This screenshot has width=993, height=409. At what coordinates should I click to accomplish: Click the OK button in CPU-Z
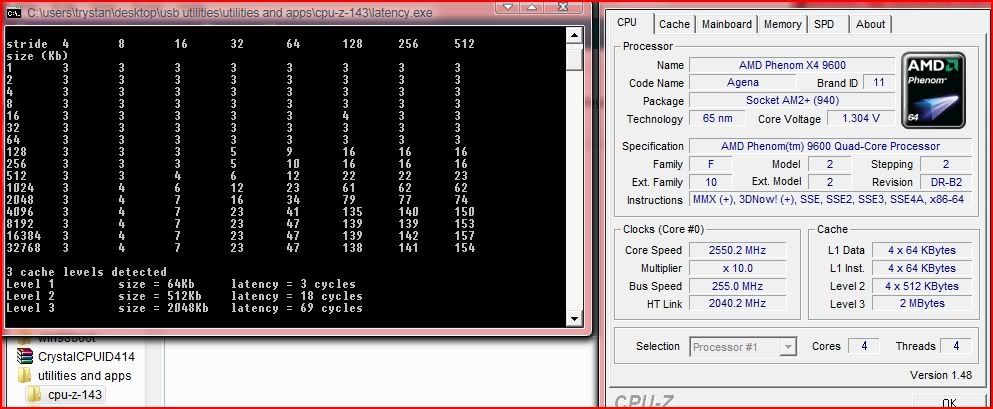pyautogui.click(x=946, y=402)
